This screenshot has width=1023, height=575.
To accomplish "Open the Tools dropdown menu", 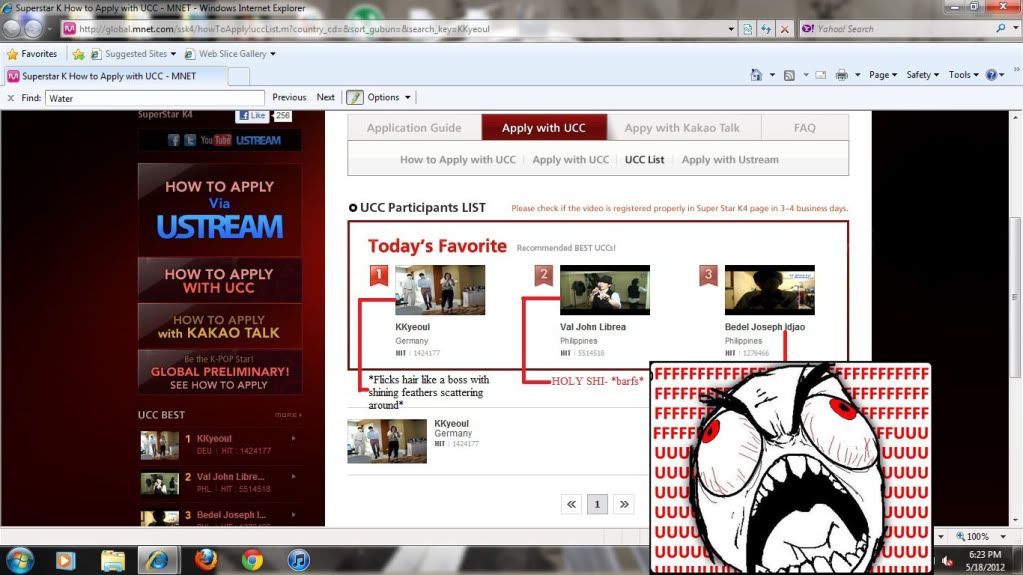I will [x=963, y=75].
